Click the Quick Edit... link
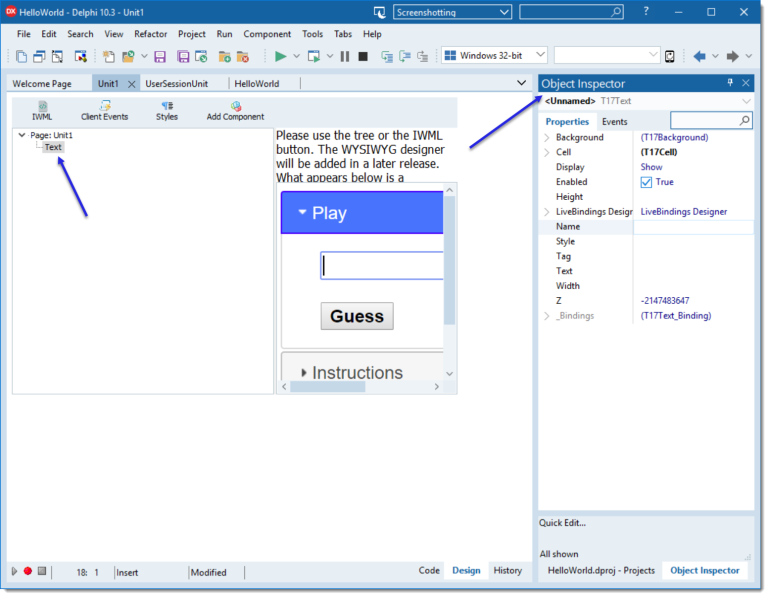 tap(563, 522)
